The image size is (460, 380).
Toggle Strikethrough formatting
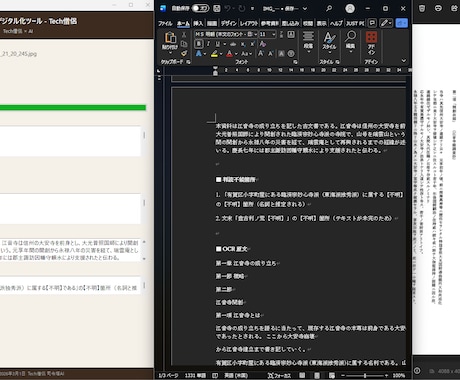233,44
